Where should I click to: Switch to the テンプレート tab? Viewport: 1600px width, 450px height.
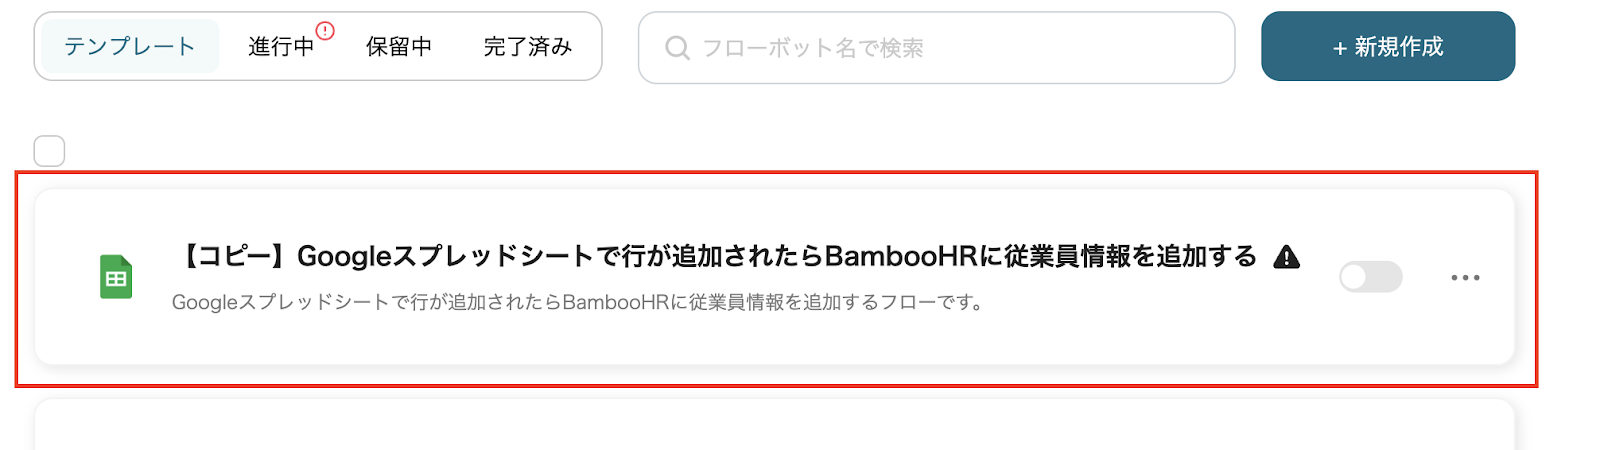click(130, 46)
